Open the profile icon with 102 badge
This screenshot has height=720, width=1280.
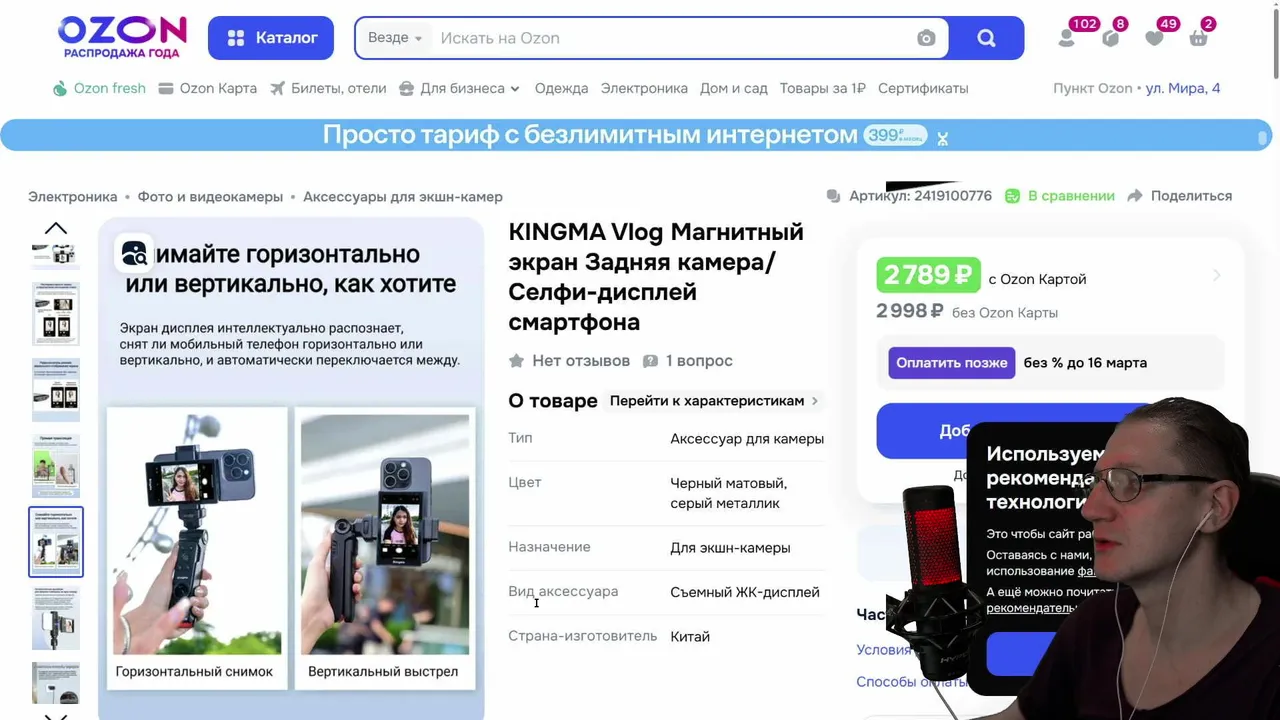coord(1067,38)
